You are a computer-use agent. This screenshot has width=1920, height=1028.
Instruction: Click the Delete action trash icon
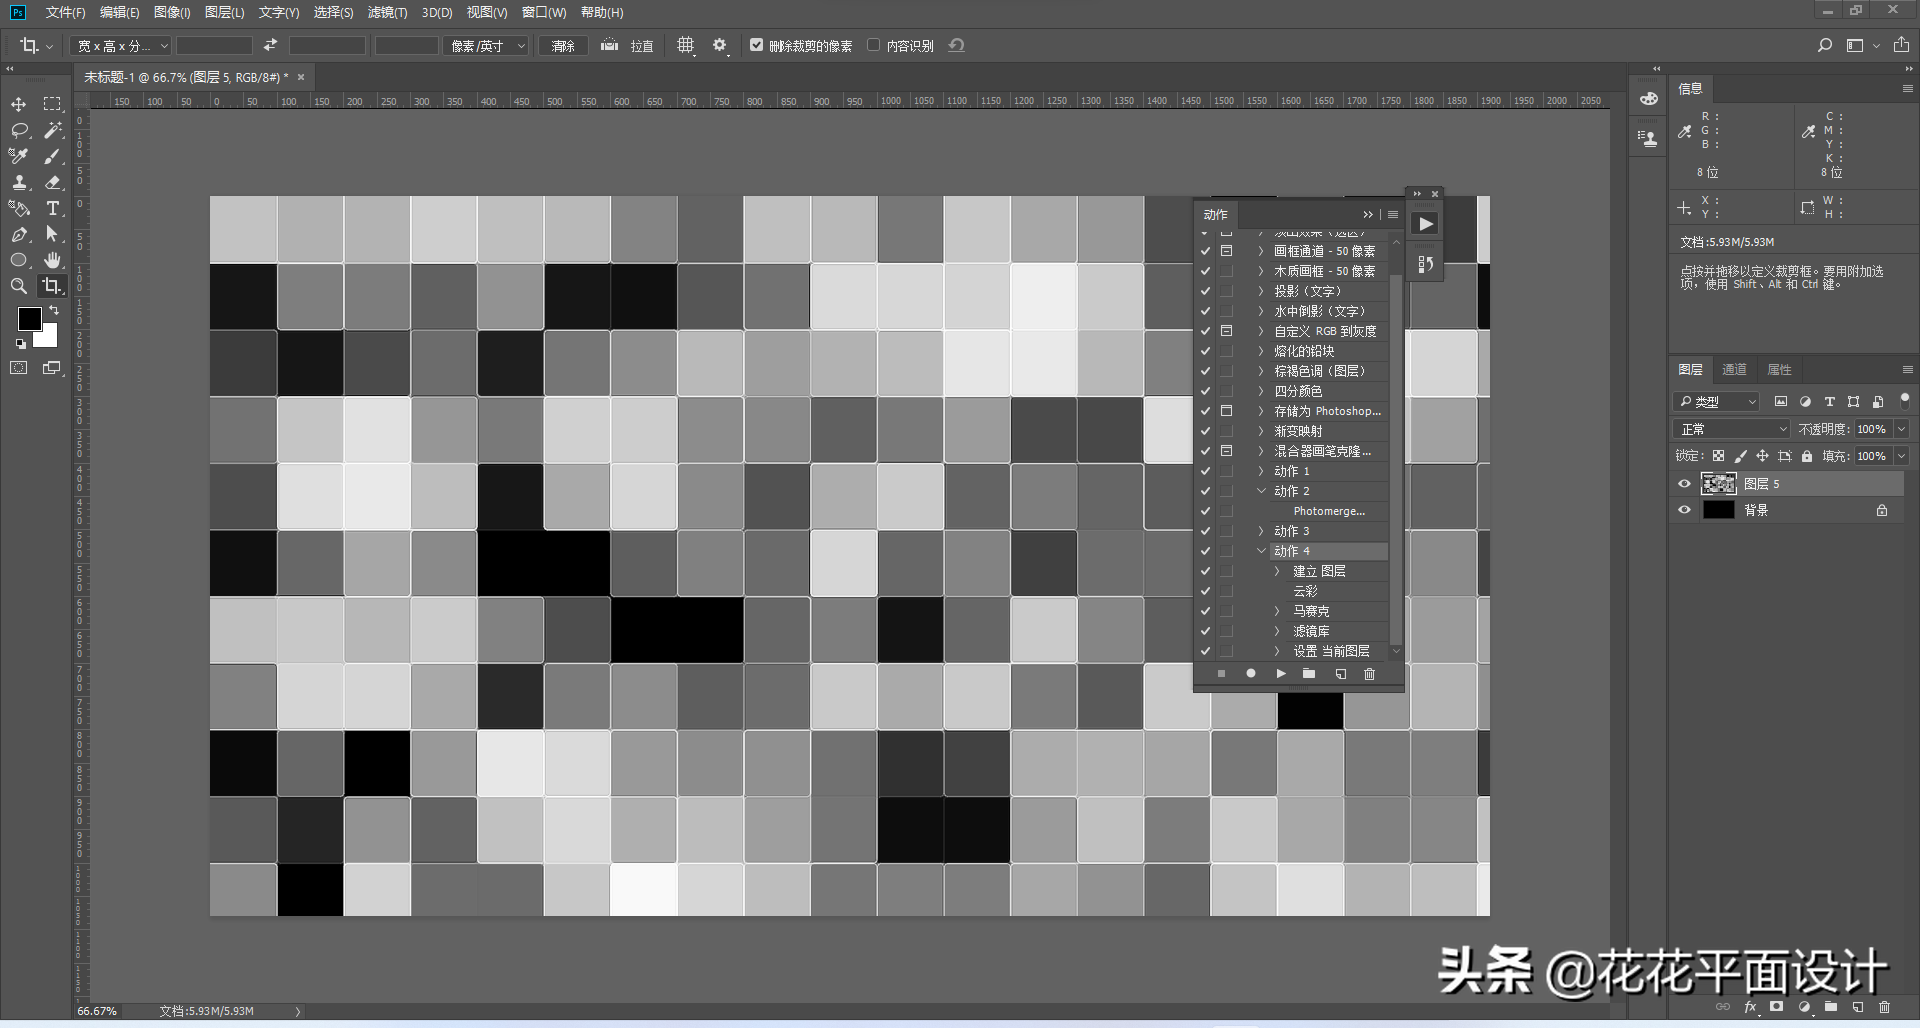(x=1369, y=673)
